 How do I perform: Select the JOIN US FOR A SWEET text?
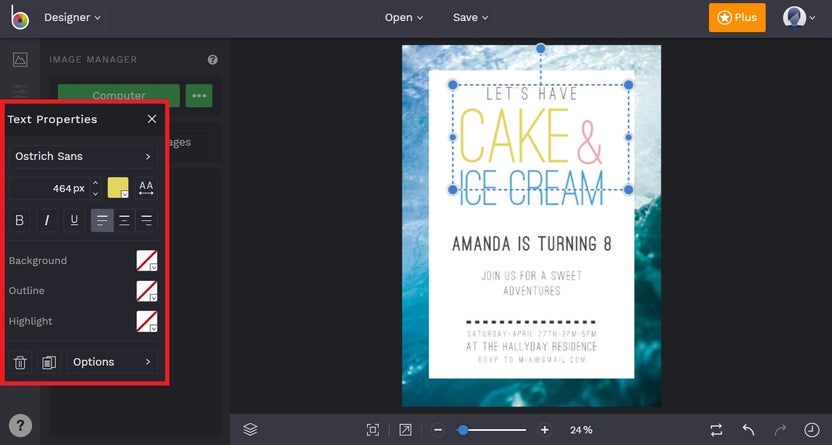(532, 276)
